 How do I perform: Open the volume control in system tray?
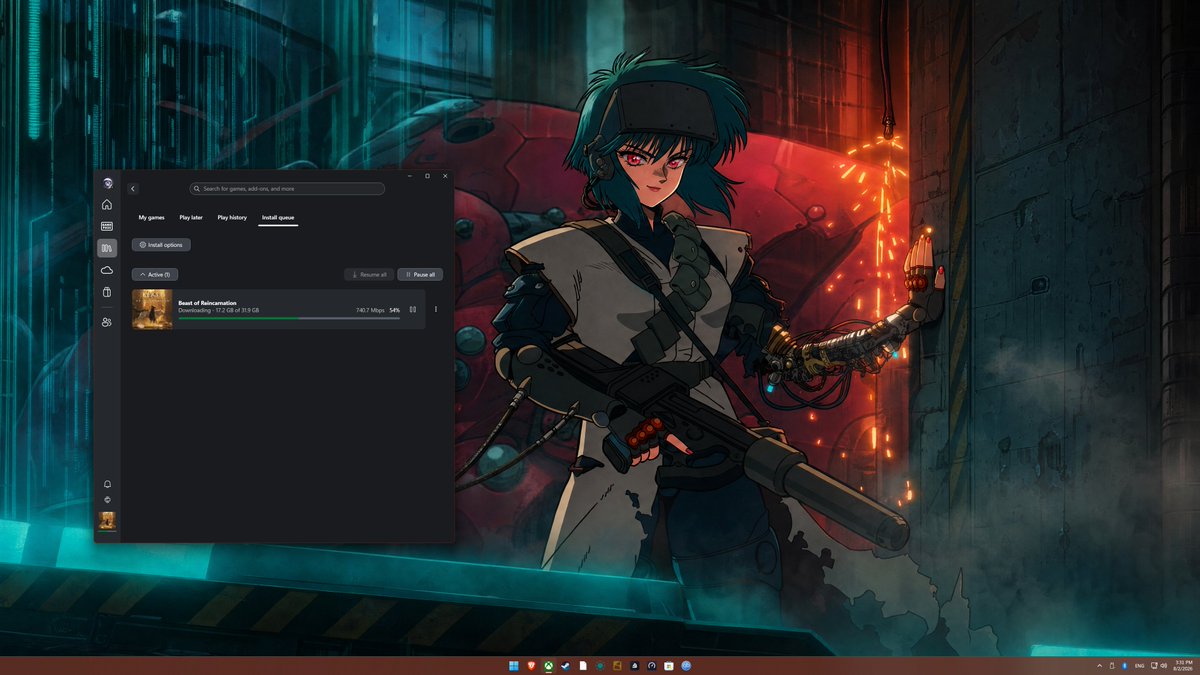click(1164, 666)
